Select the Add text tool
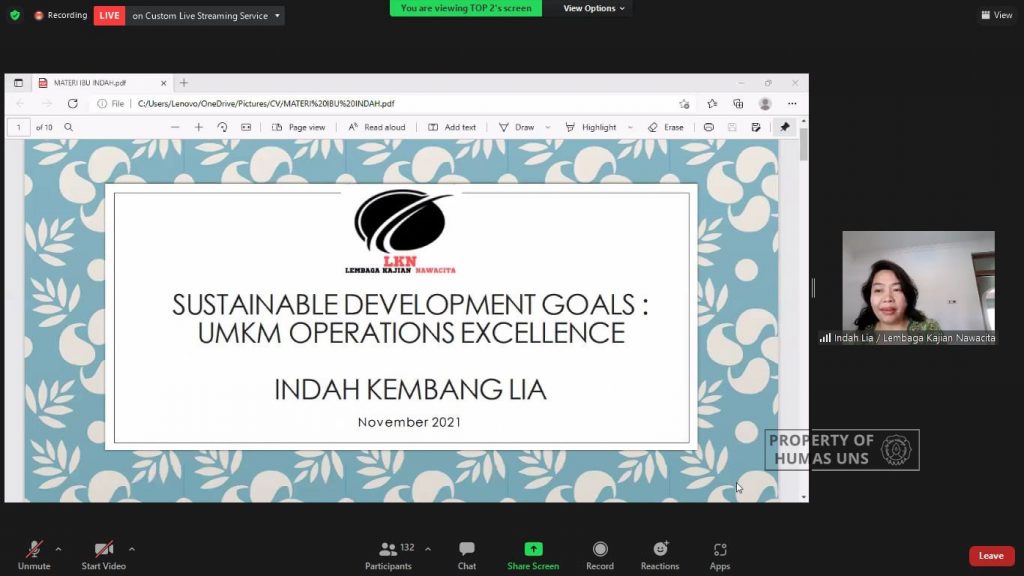The height and width of the screenshot is (576, 1024). (452, 127)
